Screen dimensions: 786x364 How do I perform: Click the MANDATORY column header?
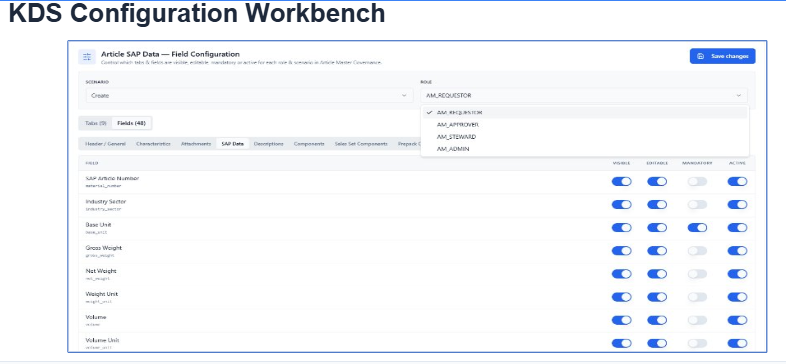click(697, 163)
